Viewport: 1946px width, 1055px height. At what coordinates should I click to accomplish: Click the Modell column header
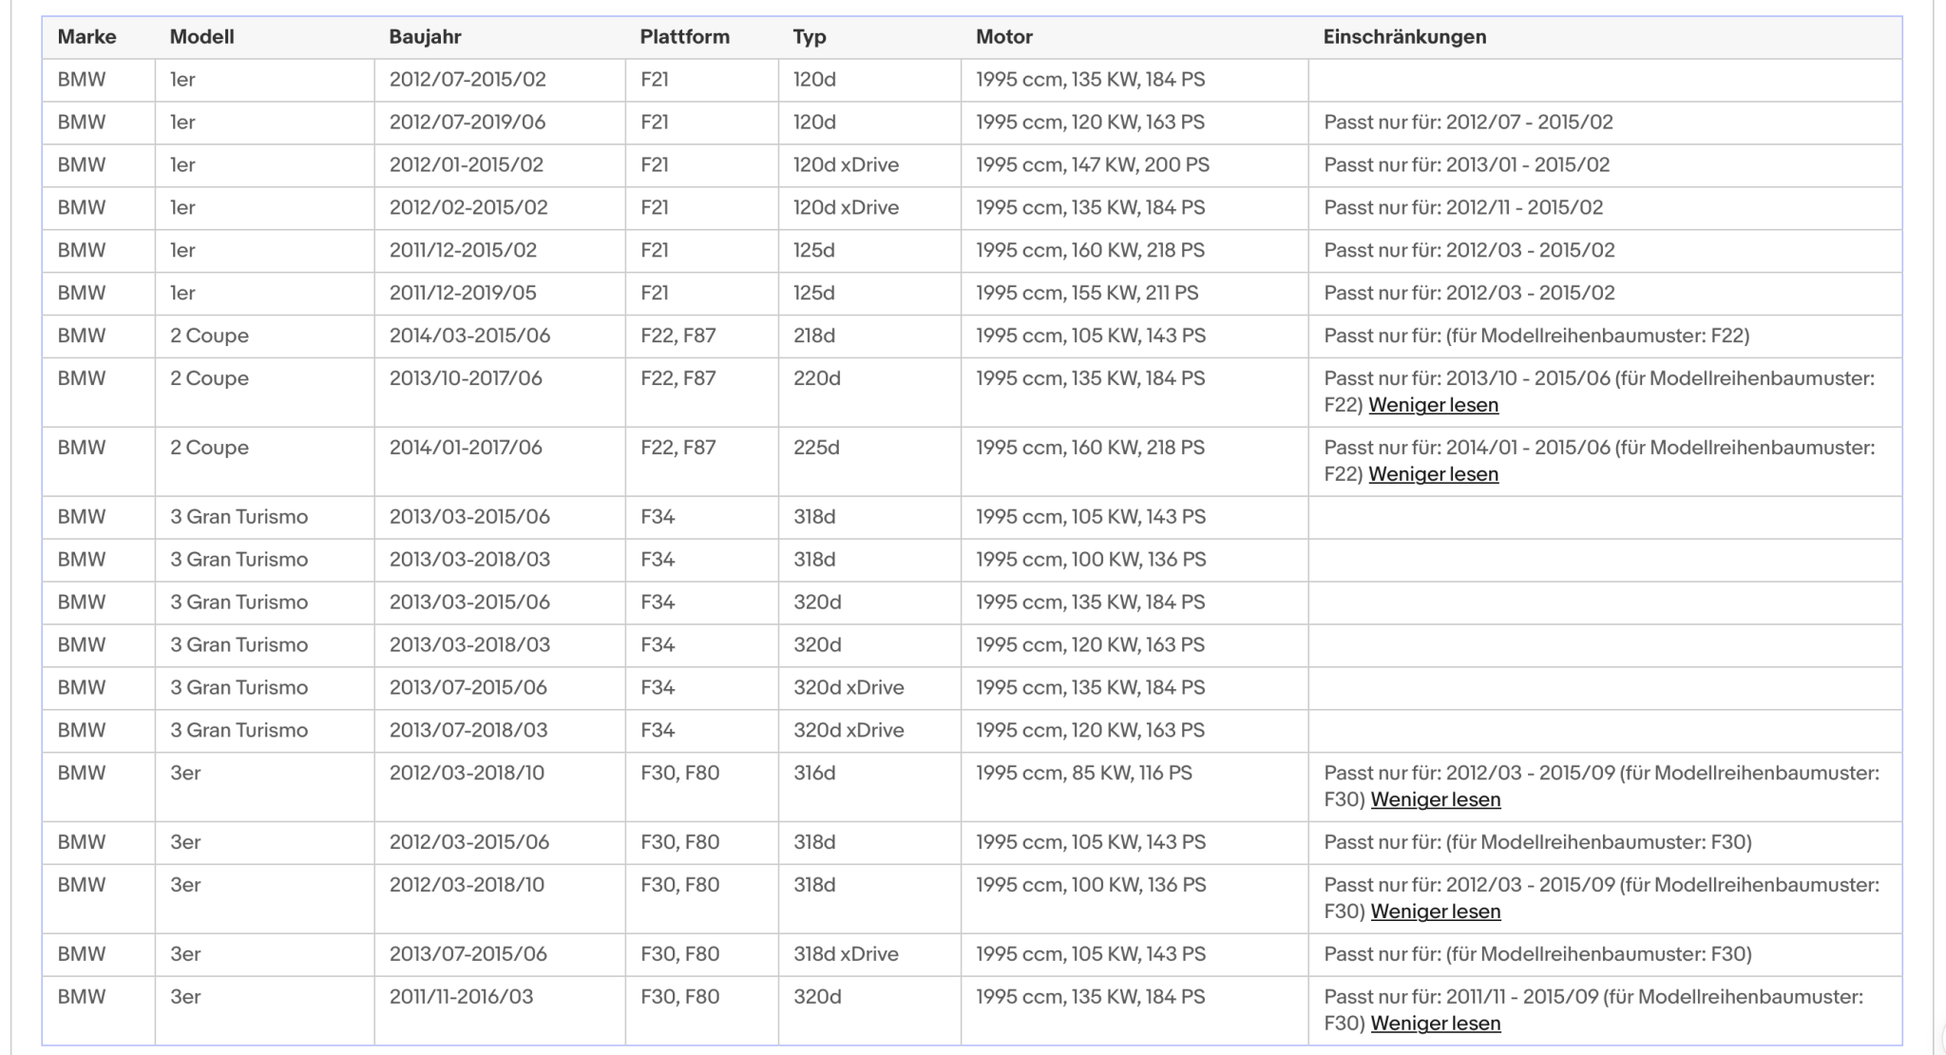[x=202, y=37]
